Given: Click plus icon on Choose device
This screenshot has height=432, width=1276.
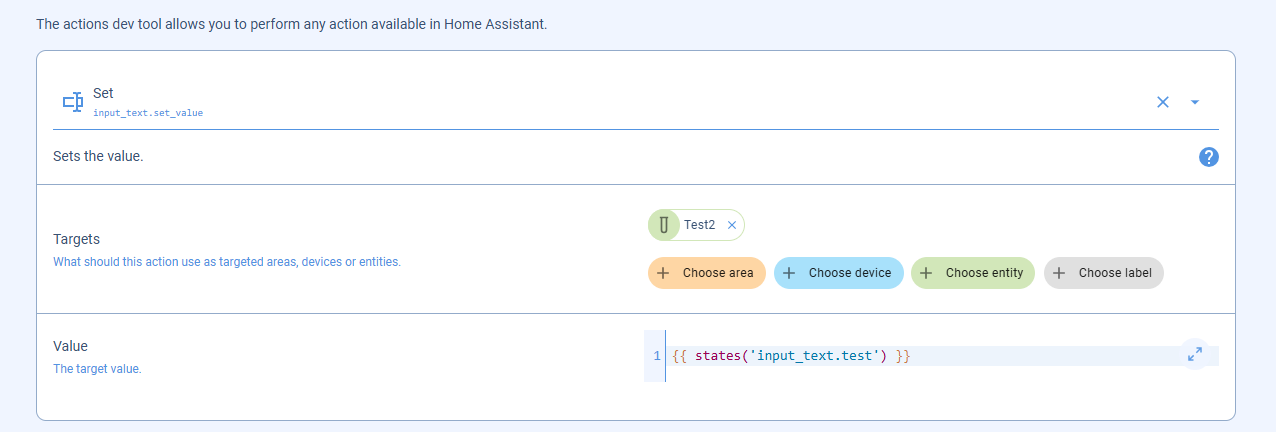Looking at the screenshot, I should 790,273.
